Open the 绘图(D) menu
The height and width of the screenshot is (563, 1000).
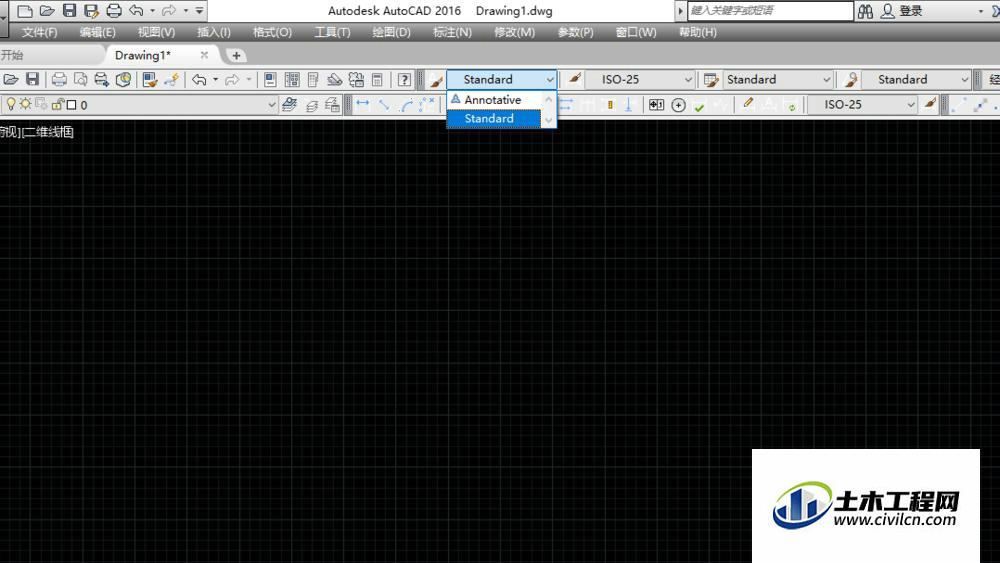392,32
